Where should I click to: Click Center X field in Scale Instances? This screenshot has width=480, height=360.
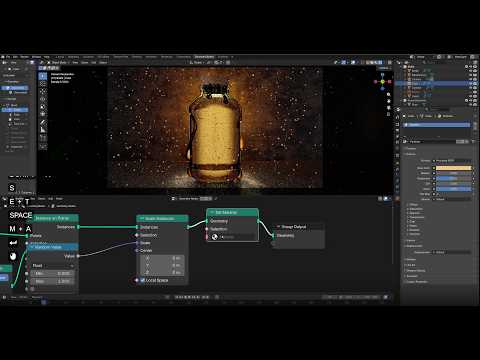click(x=162, y=258)
